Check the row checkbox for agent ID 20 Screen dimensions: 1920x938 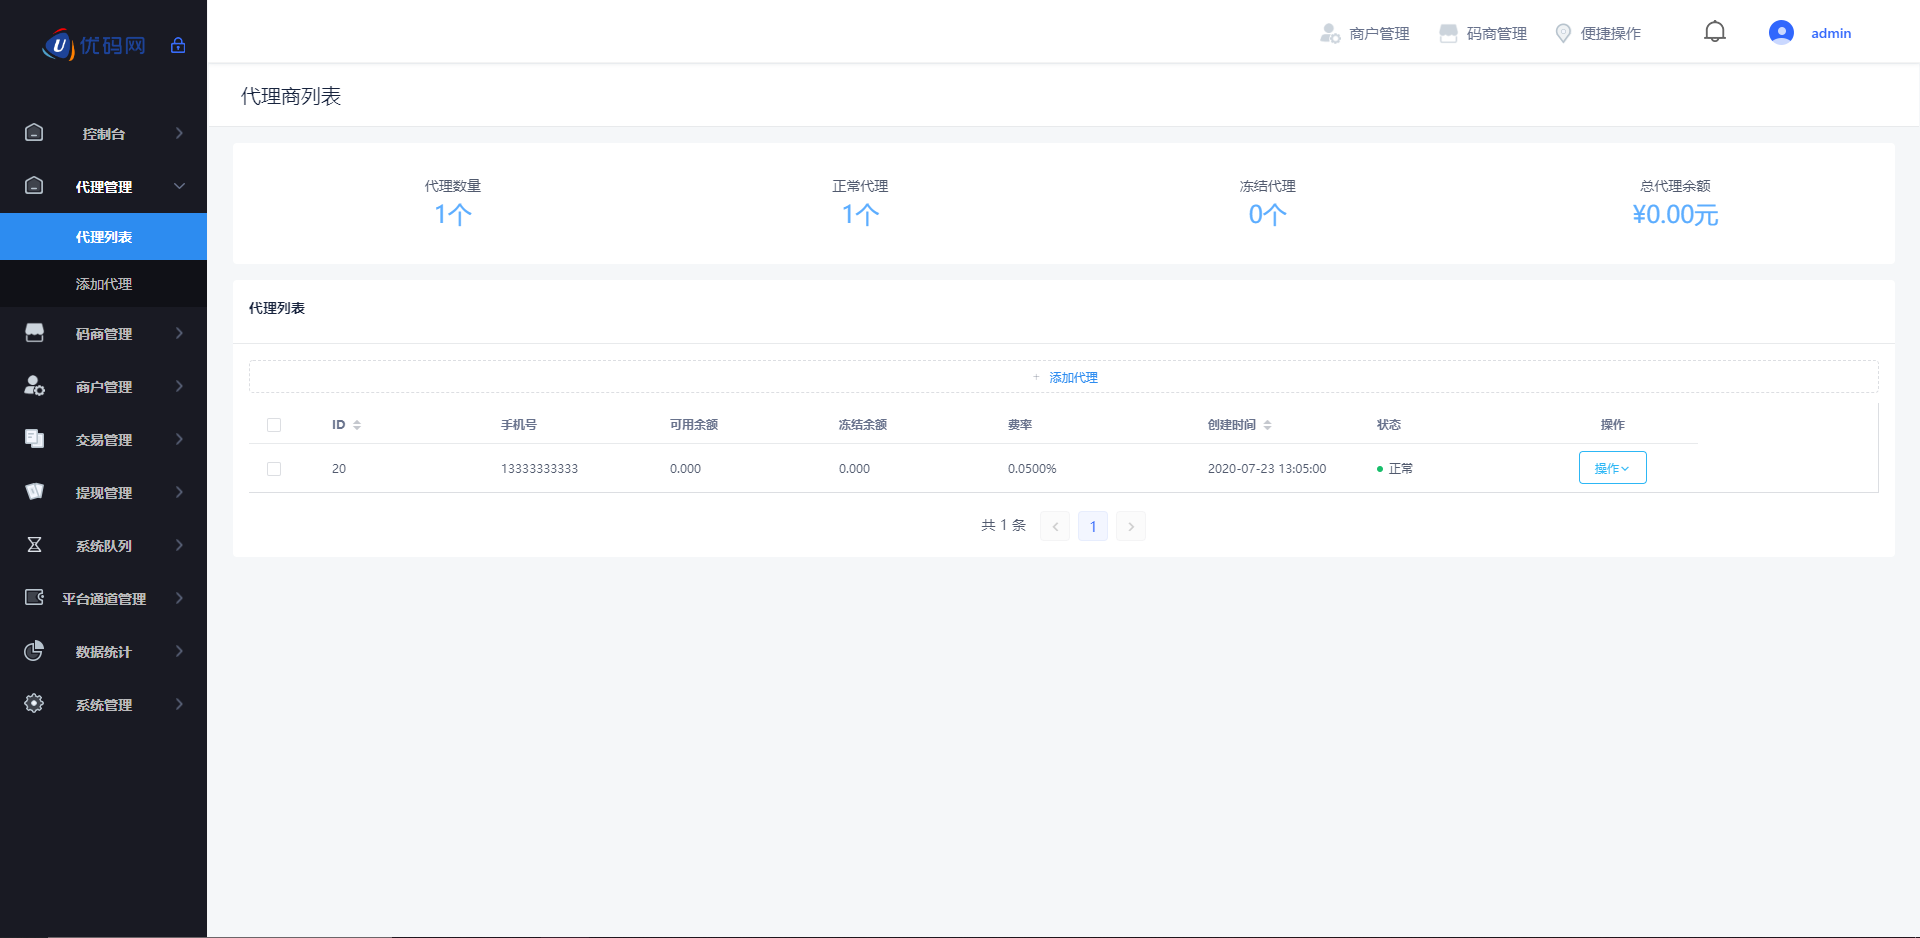click(x=274, y=469)
